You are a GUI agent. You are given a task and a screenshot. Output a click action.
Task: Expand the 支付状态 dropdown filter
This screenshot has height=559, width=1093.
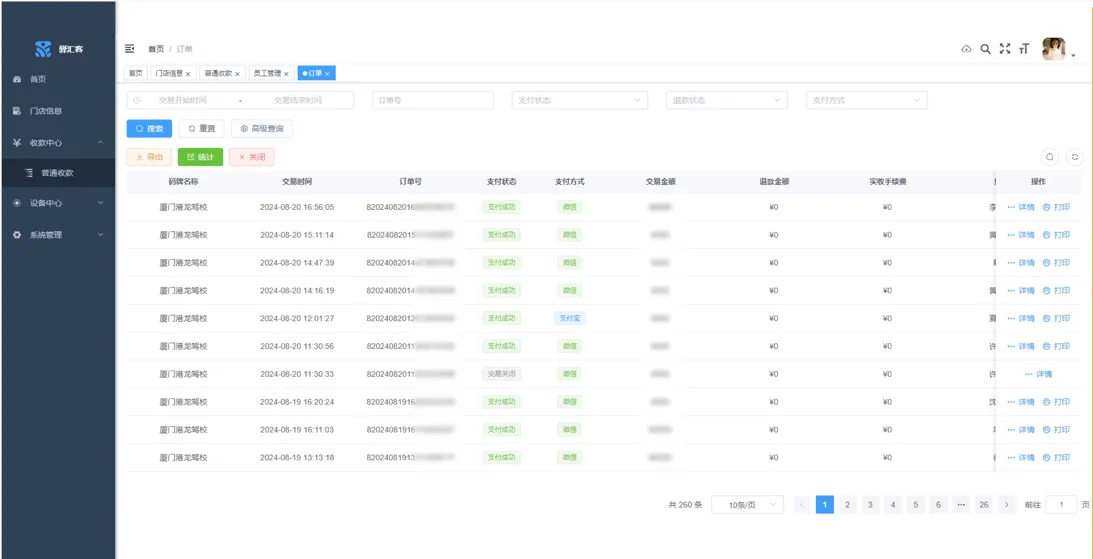pos(579,100)
